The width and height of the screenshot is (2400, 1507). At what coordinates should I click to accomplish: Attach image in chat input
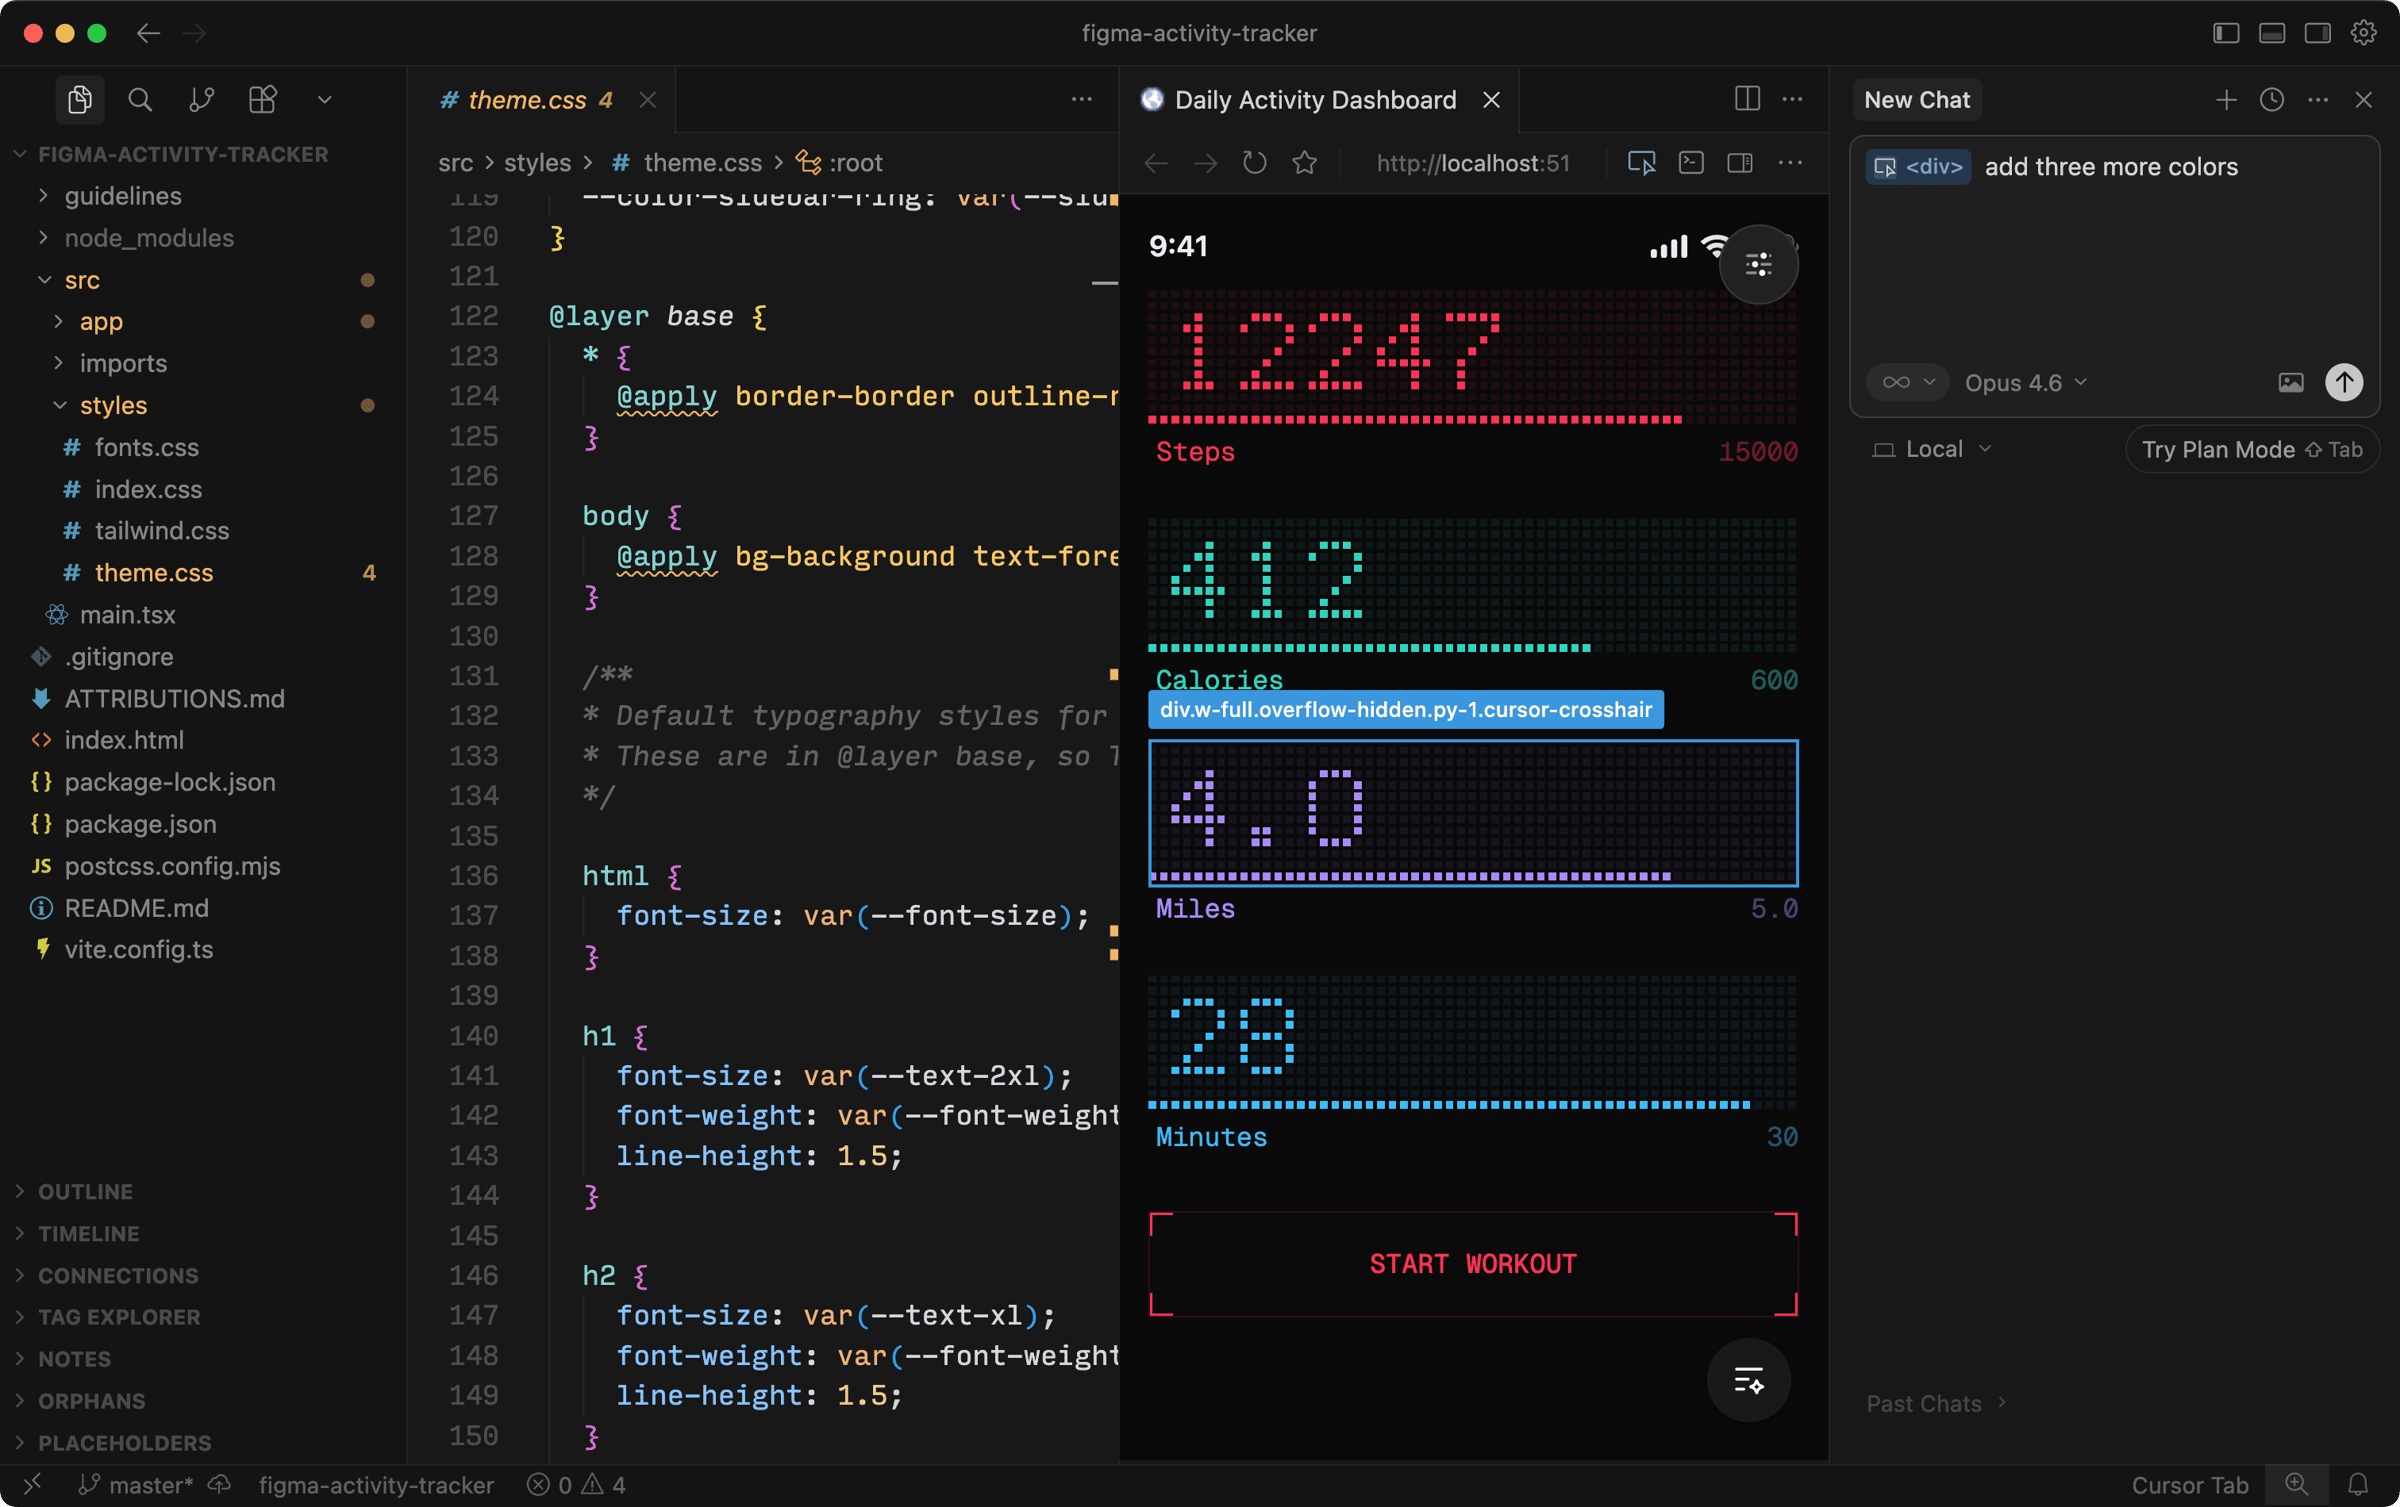(2290, 382)
